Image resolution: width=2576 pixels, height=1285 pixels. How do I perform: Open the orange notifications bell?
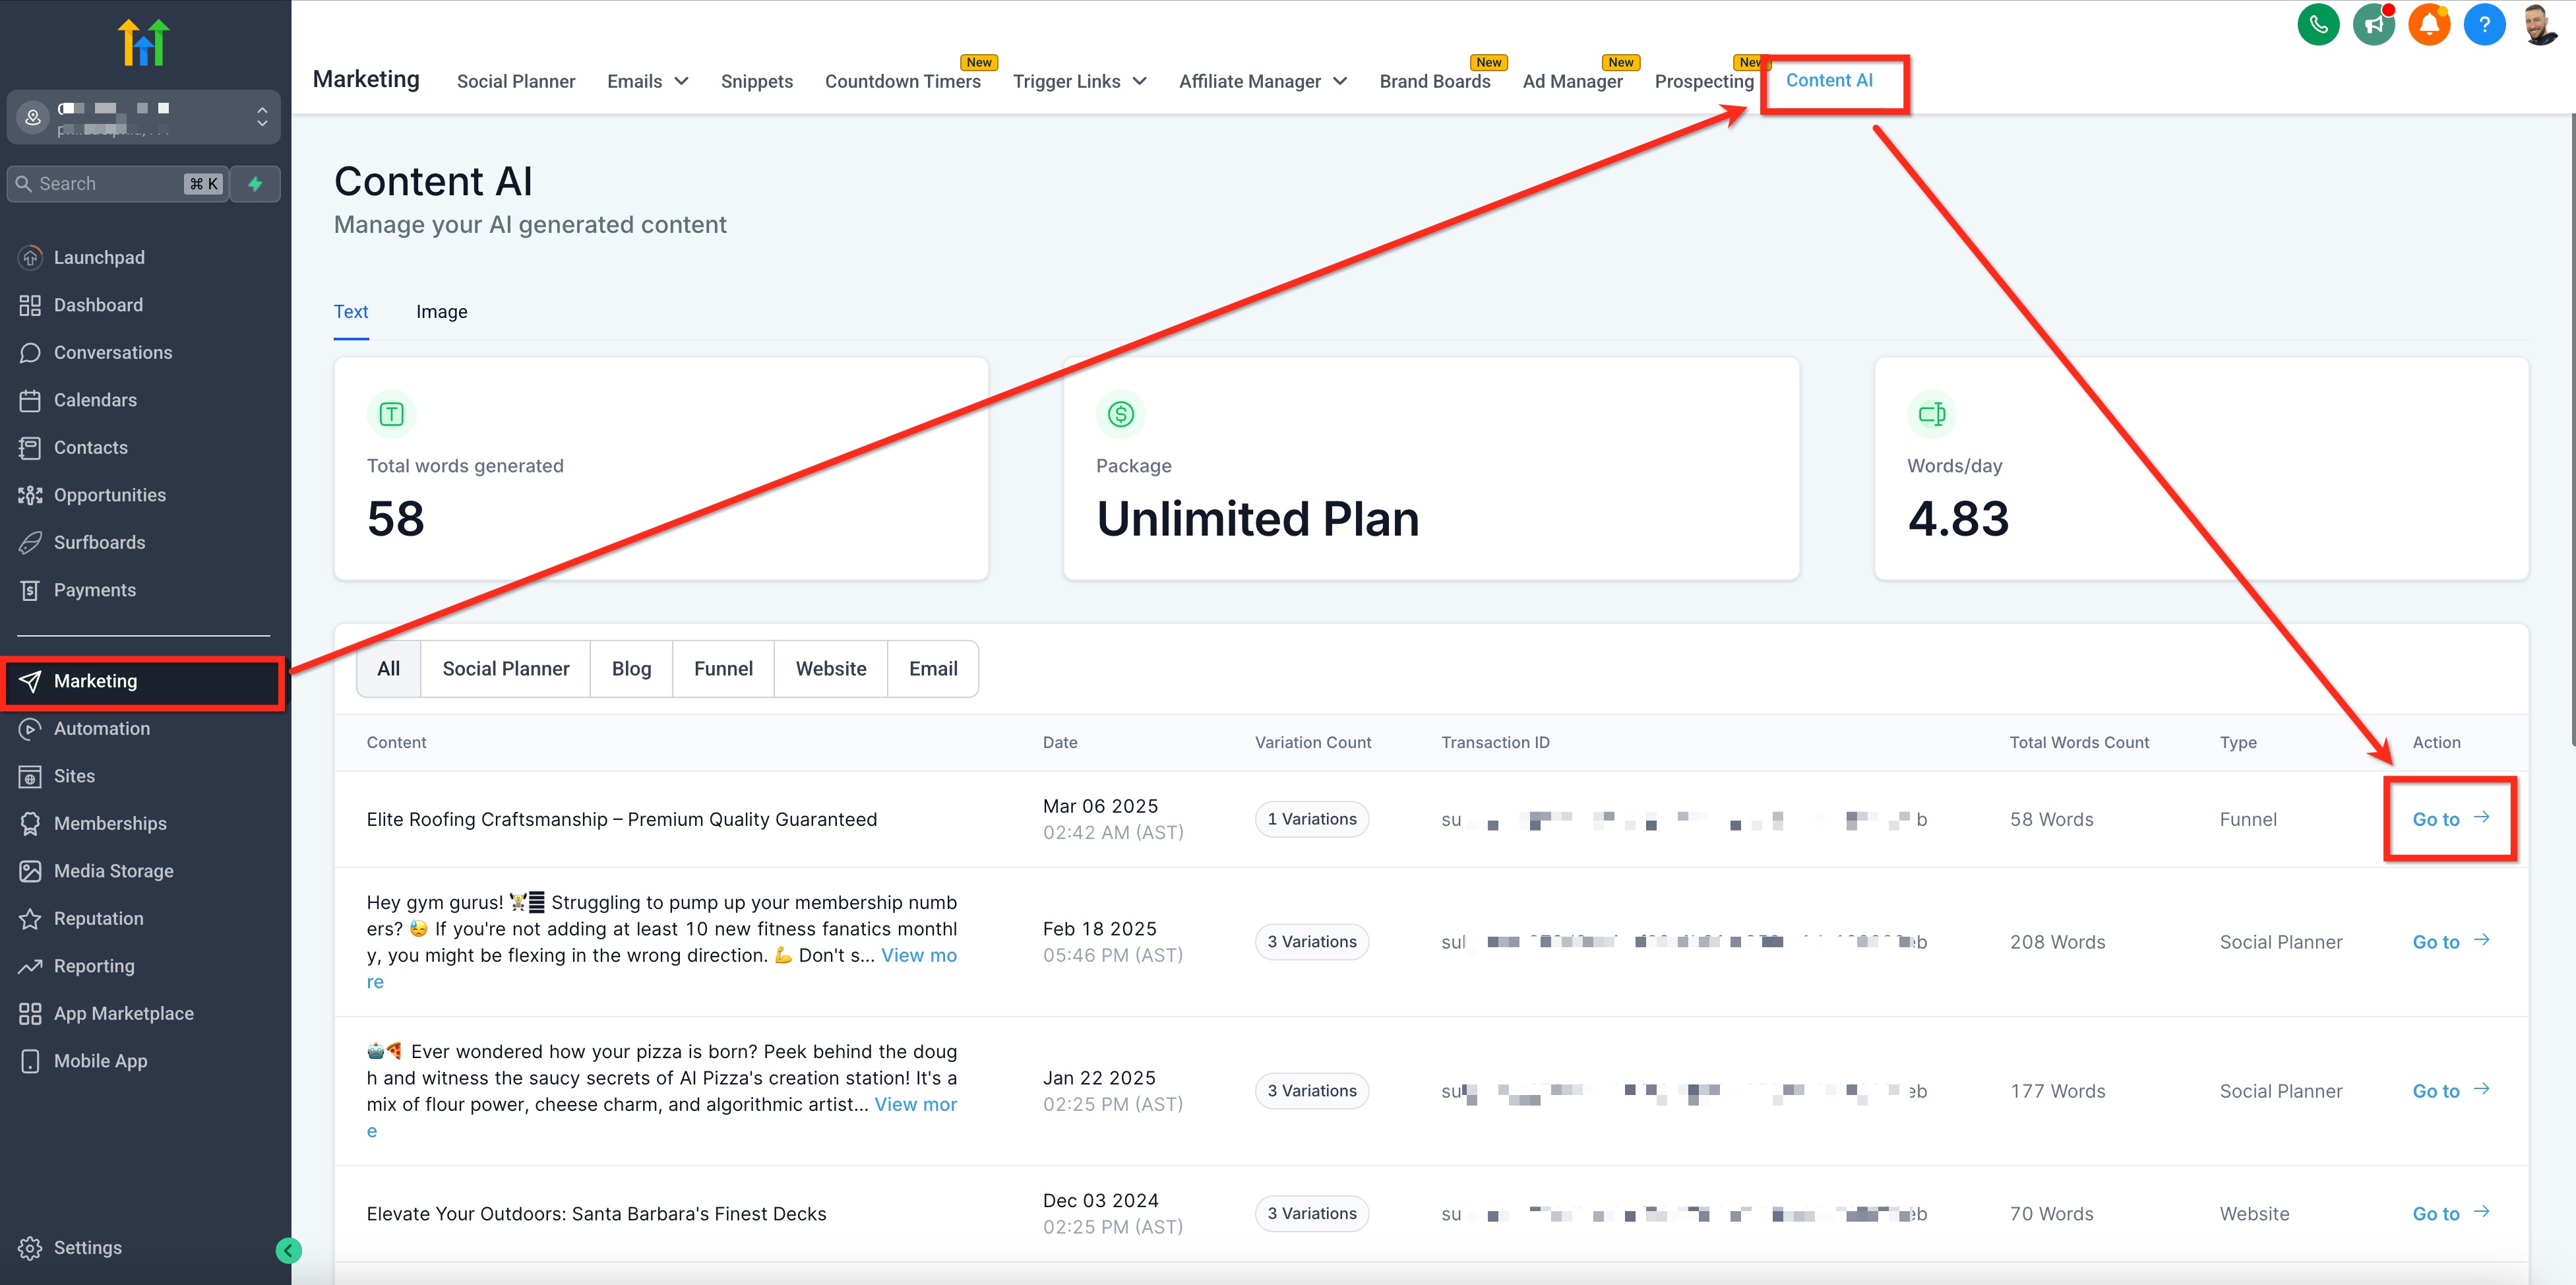click(2428, 25)
